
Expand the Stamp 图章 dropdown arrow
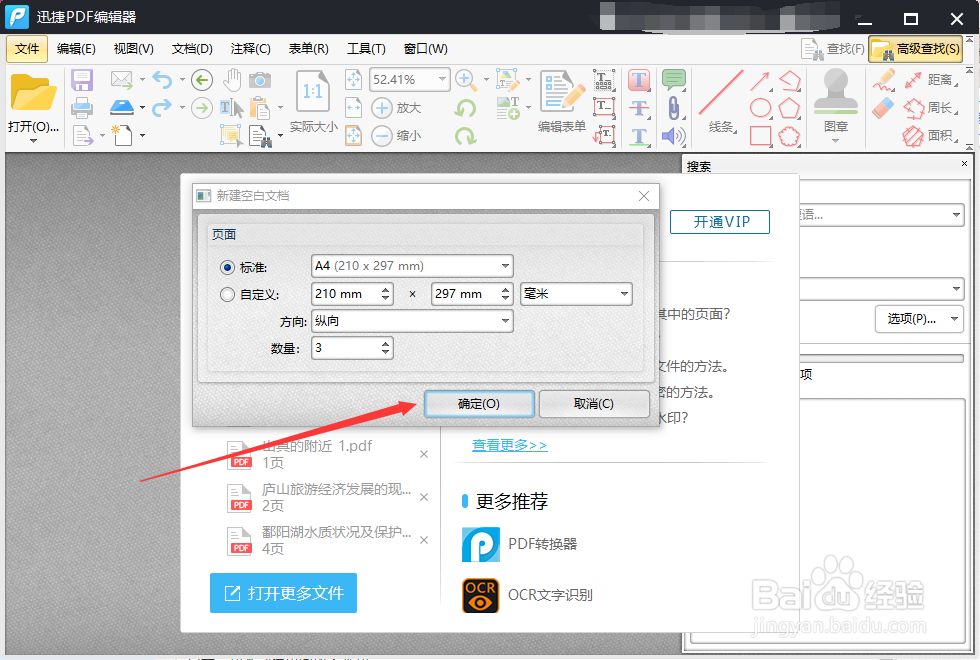[836, 141]
